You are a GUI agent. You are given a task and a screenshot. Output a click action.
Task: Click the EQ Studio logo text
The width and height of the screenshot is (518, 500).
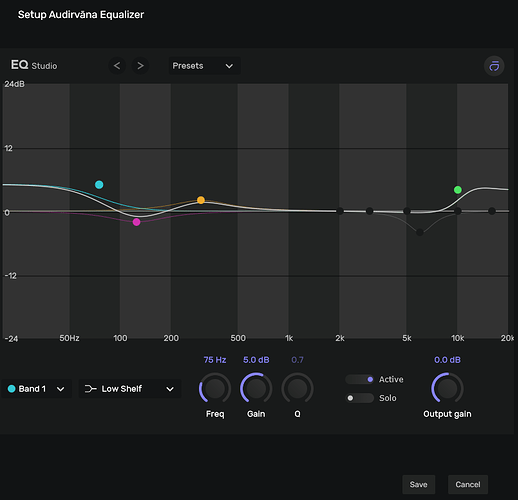click(34, 65)
